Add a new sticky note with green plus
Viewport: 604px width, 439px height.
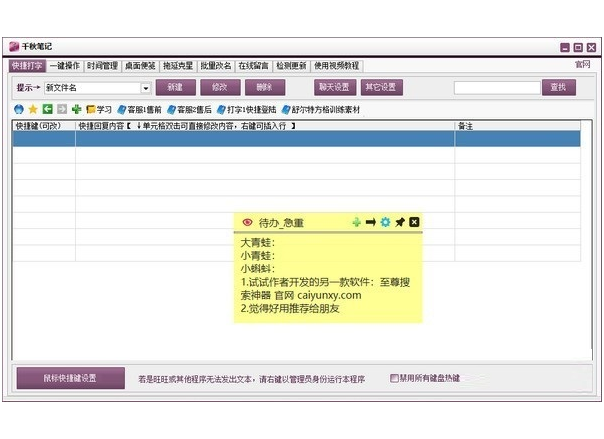356,222
